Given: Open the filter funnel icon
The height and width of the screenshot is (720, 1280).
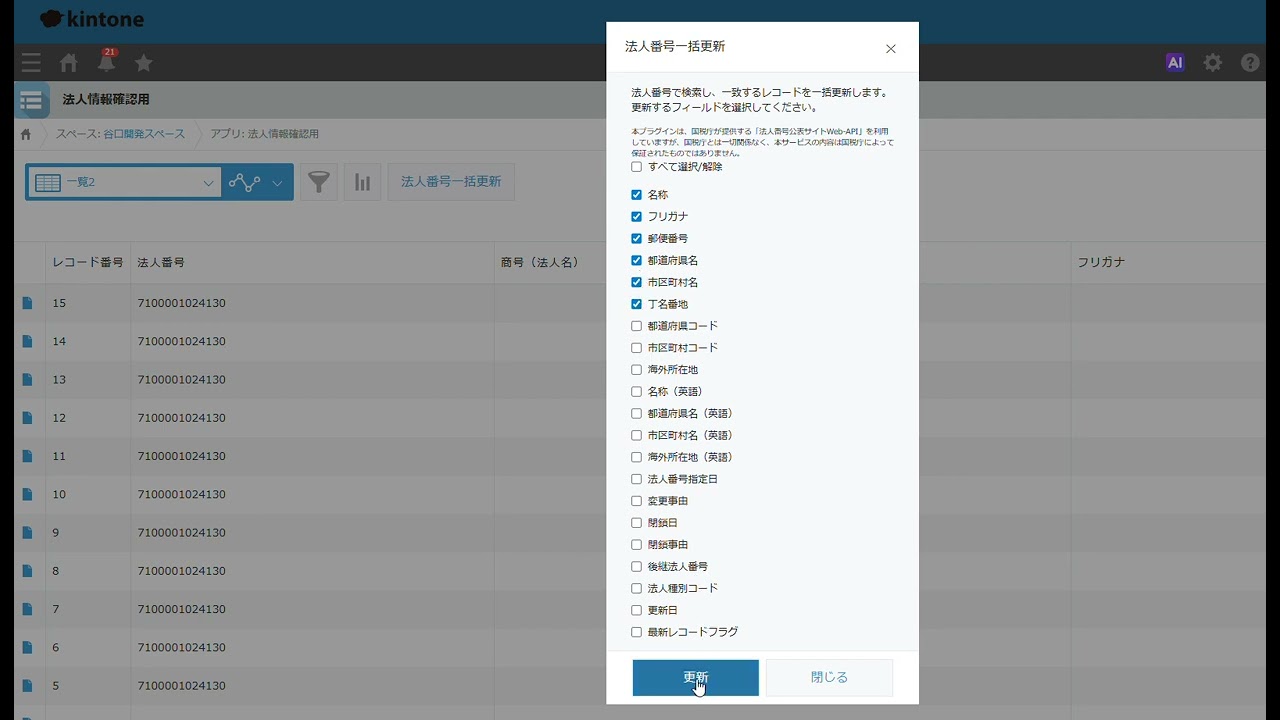Looking at the screenshot, I should coord(319,182).
